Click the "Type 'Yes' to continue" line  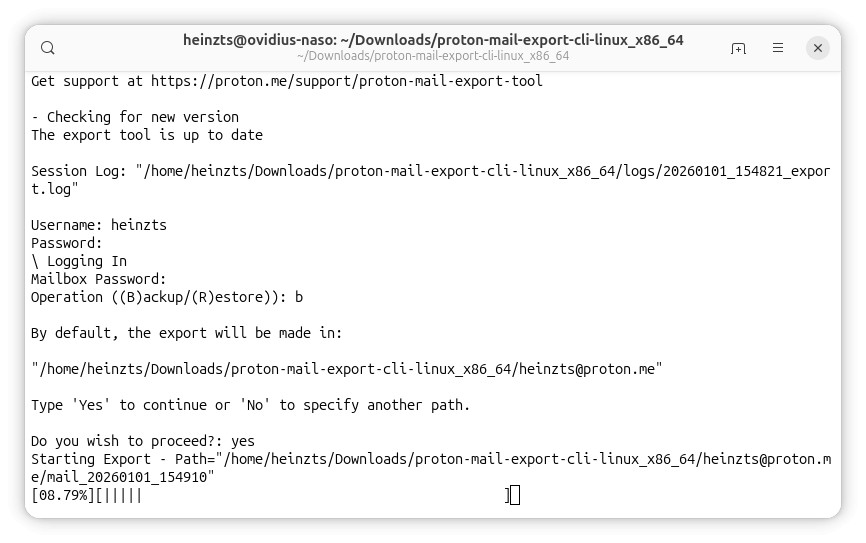pos(250,405)
